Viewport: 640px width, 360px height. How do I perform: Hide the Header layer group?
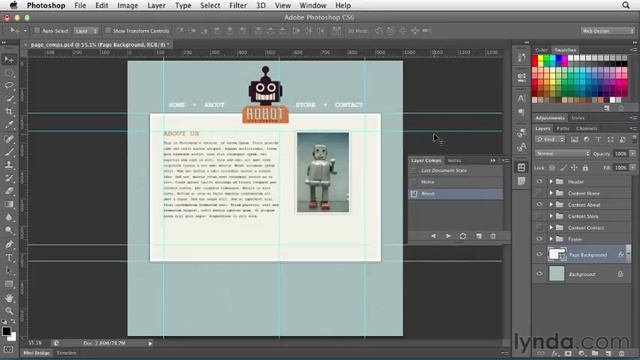pos(540,181)
